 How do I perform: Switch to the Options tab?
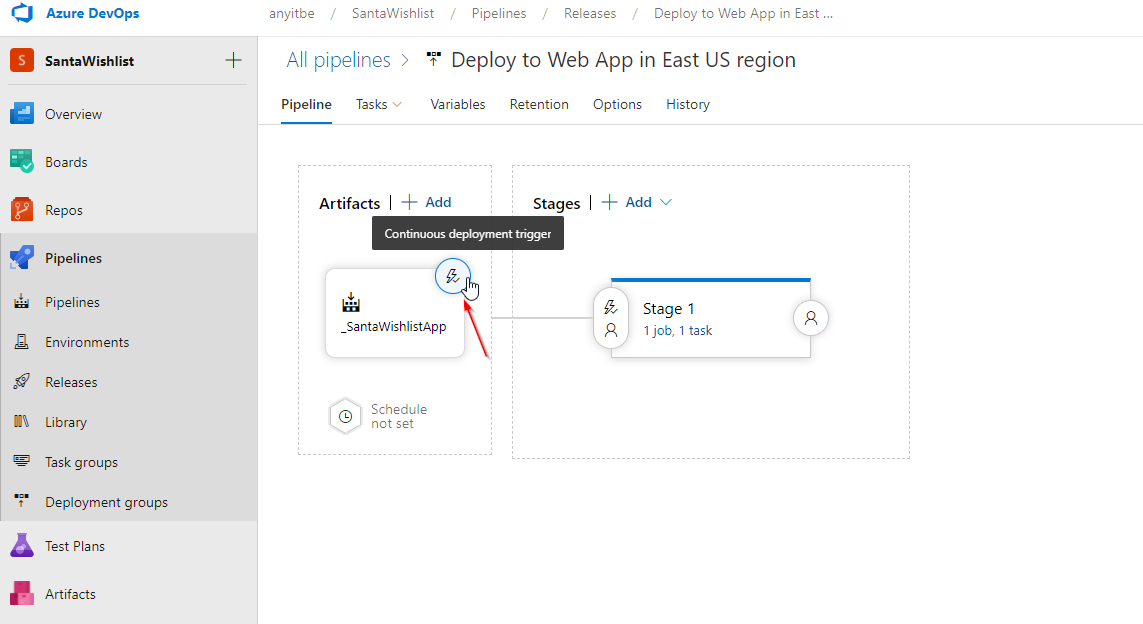pyautogui.click(x=617, y=104)
